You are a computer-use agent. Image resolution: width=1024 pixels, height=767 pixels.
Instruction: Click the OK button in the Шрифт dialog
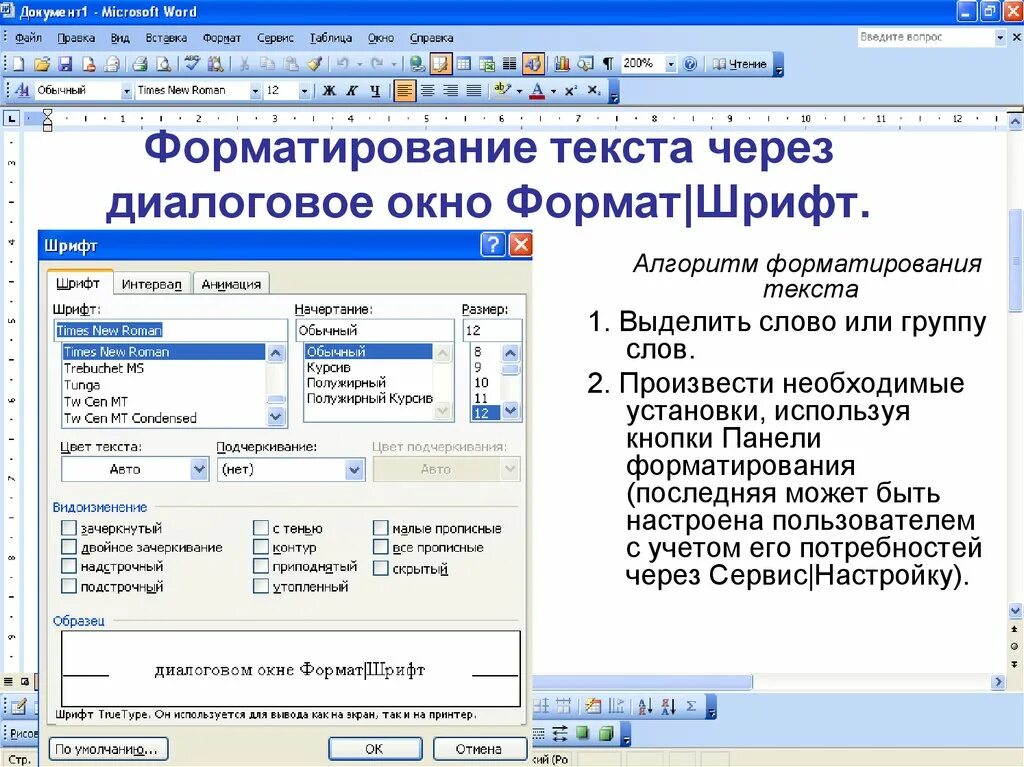tap(374, 749)
